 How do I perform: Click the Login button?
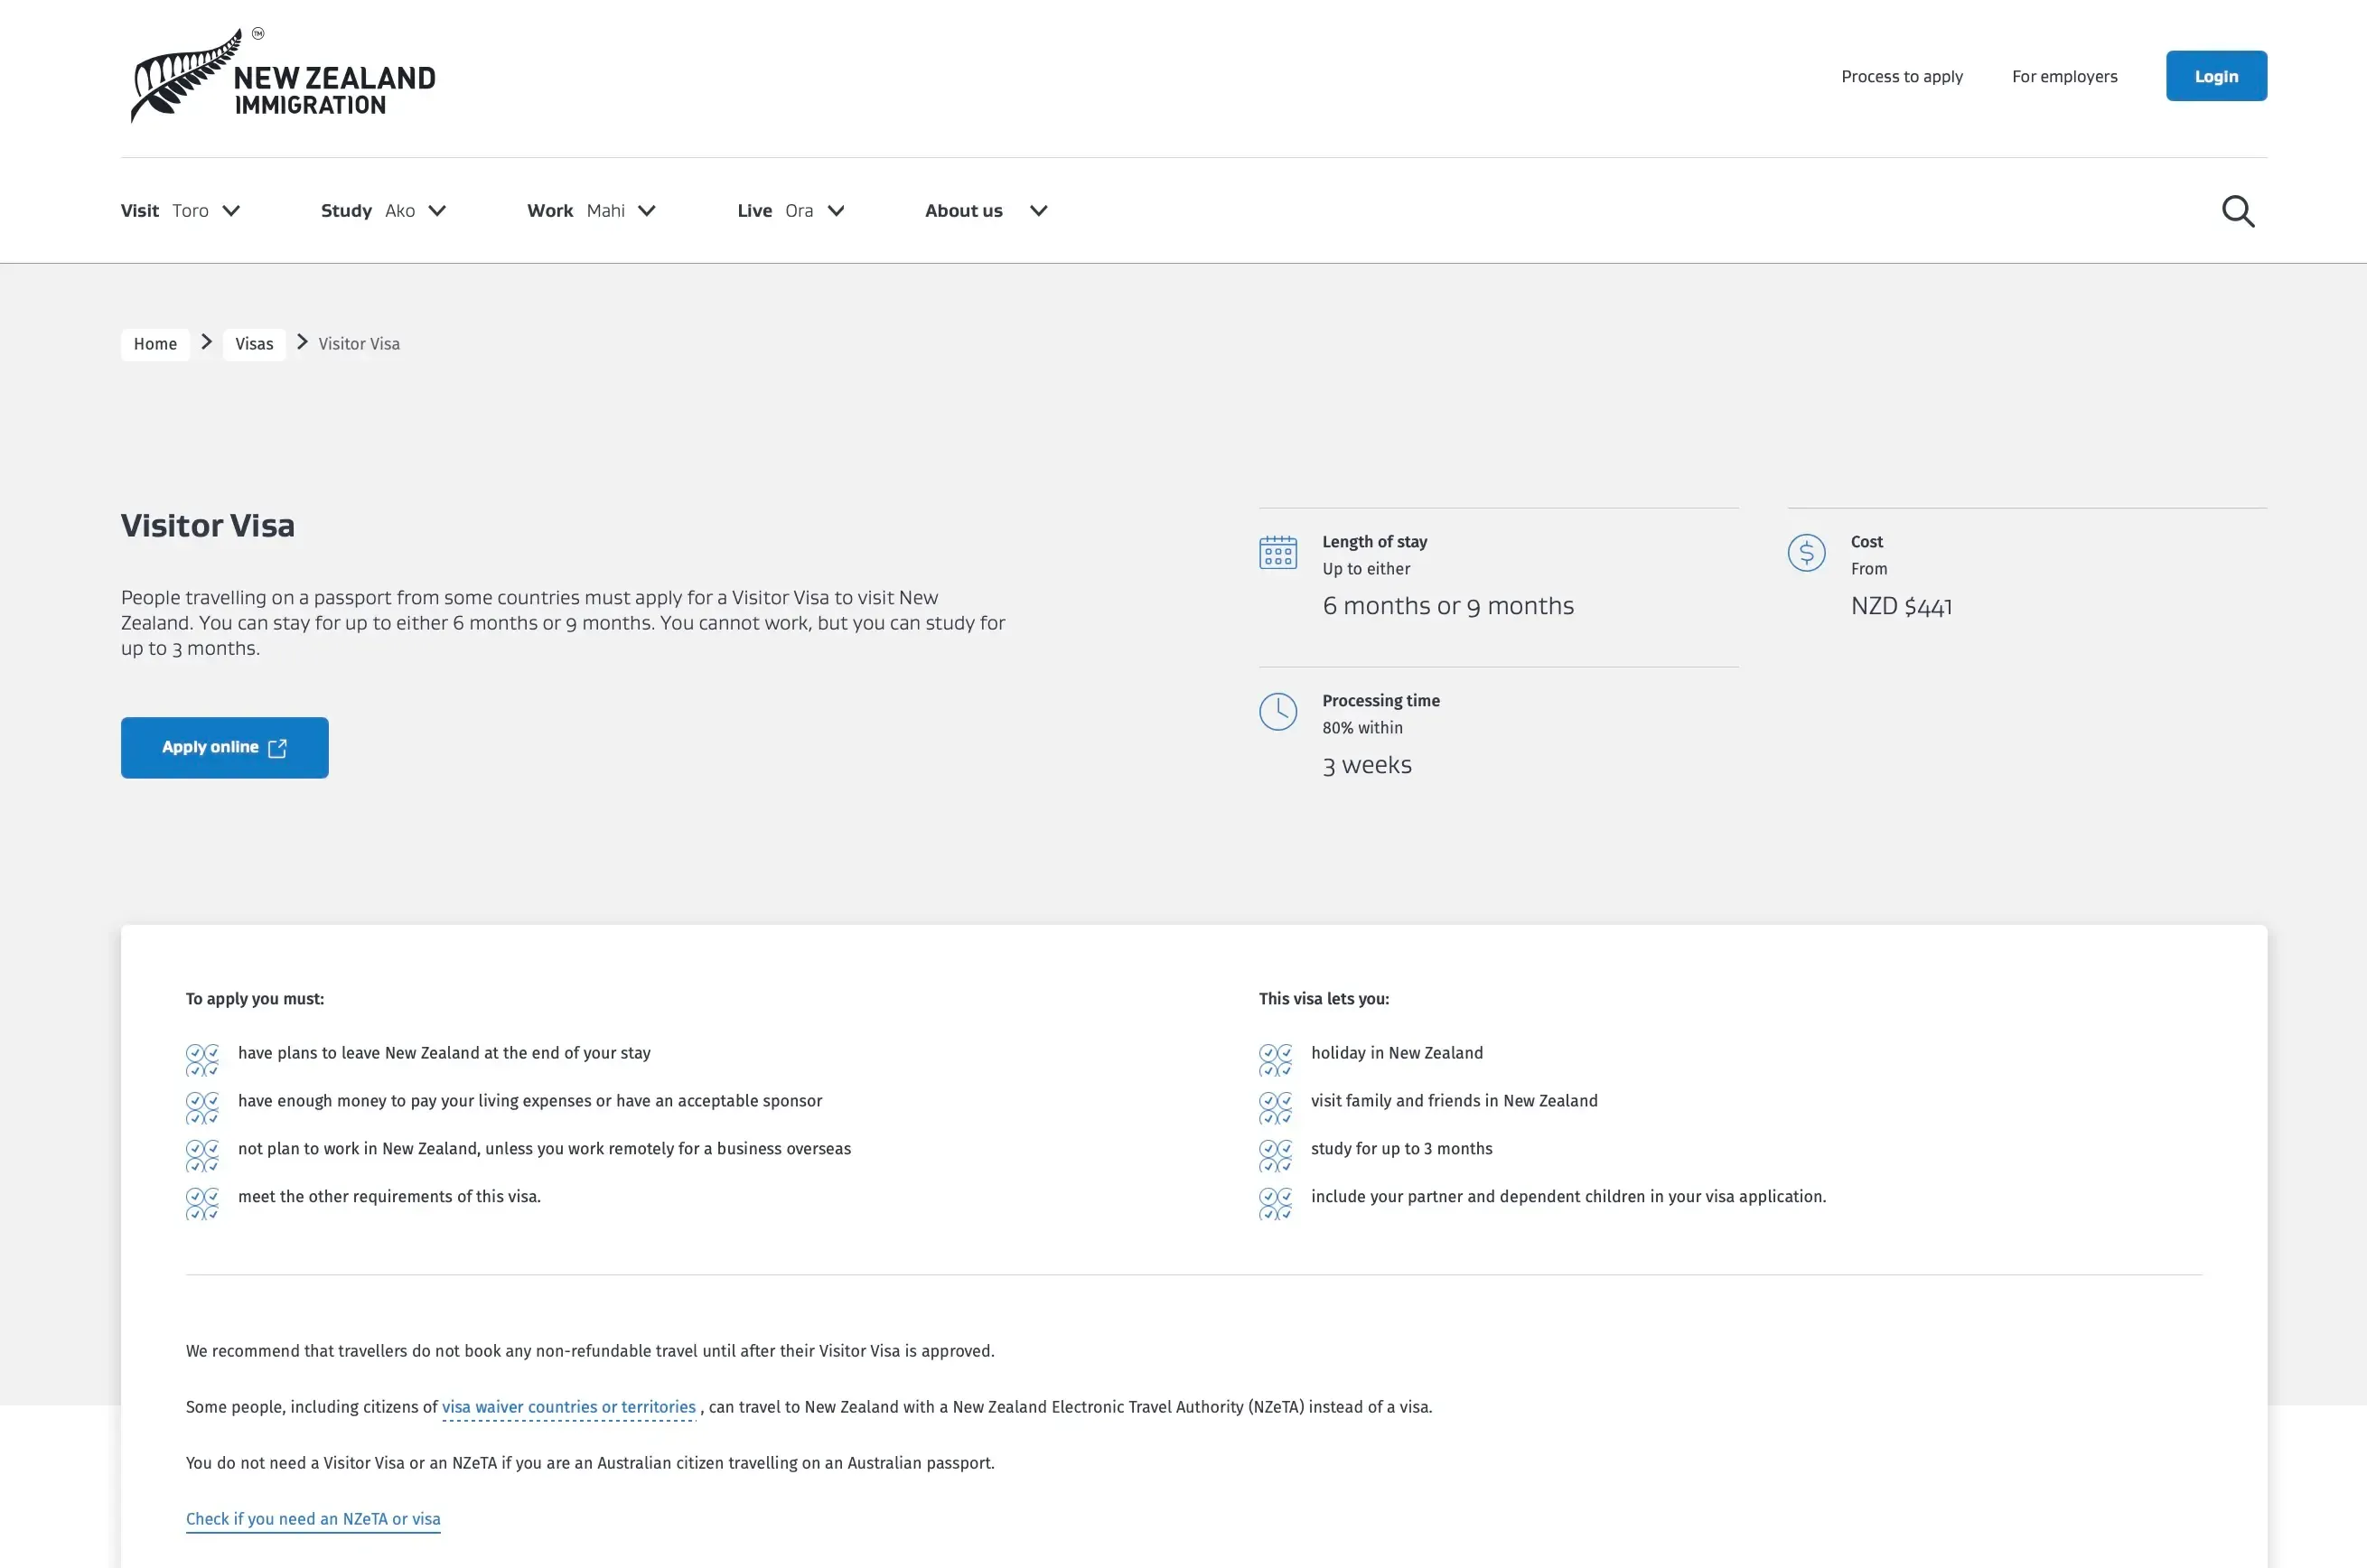tap(2216, 75)
